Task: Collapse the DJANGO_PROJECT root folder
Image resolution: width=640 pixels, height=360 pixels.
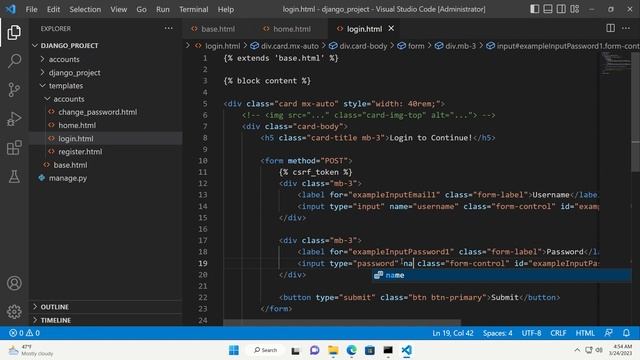Action: [x=35, y=45]
